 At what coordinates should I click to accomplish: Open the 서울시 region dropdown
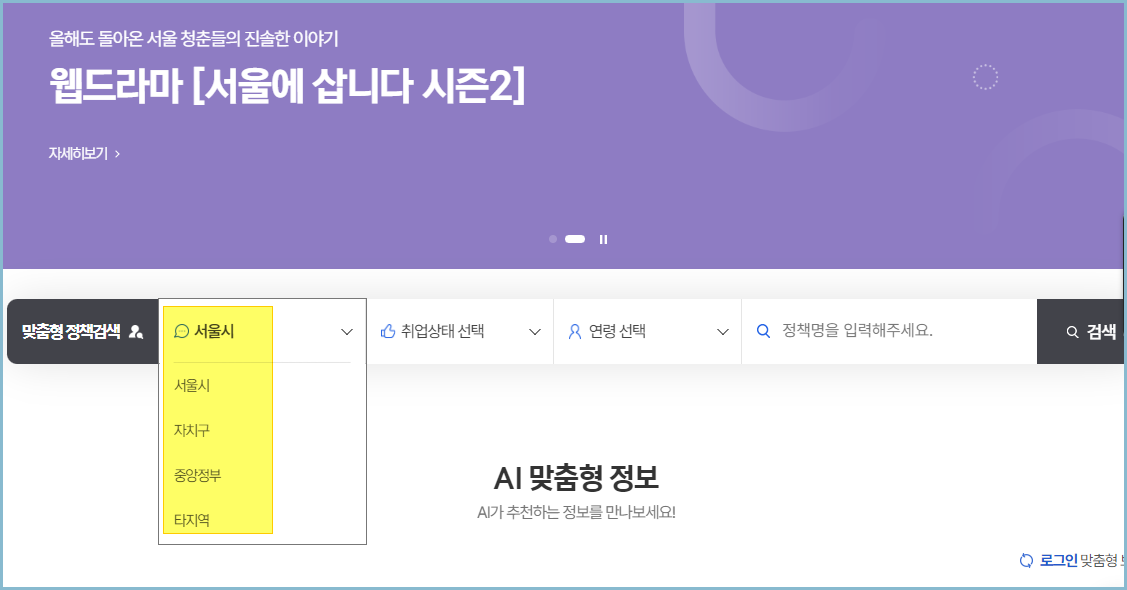(261, 331)
